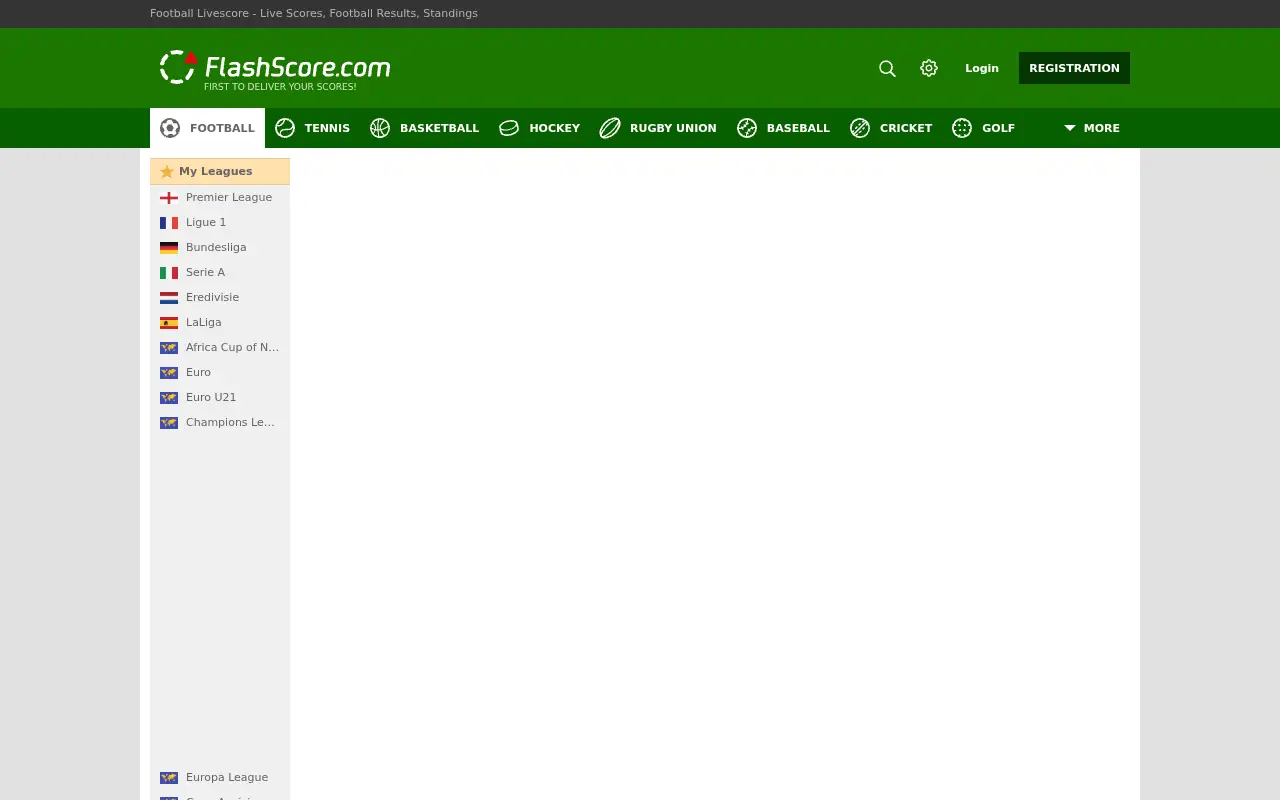
Task: Select the FOOTBALL tab
Action: click(x=207, y=128)
